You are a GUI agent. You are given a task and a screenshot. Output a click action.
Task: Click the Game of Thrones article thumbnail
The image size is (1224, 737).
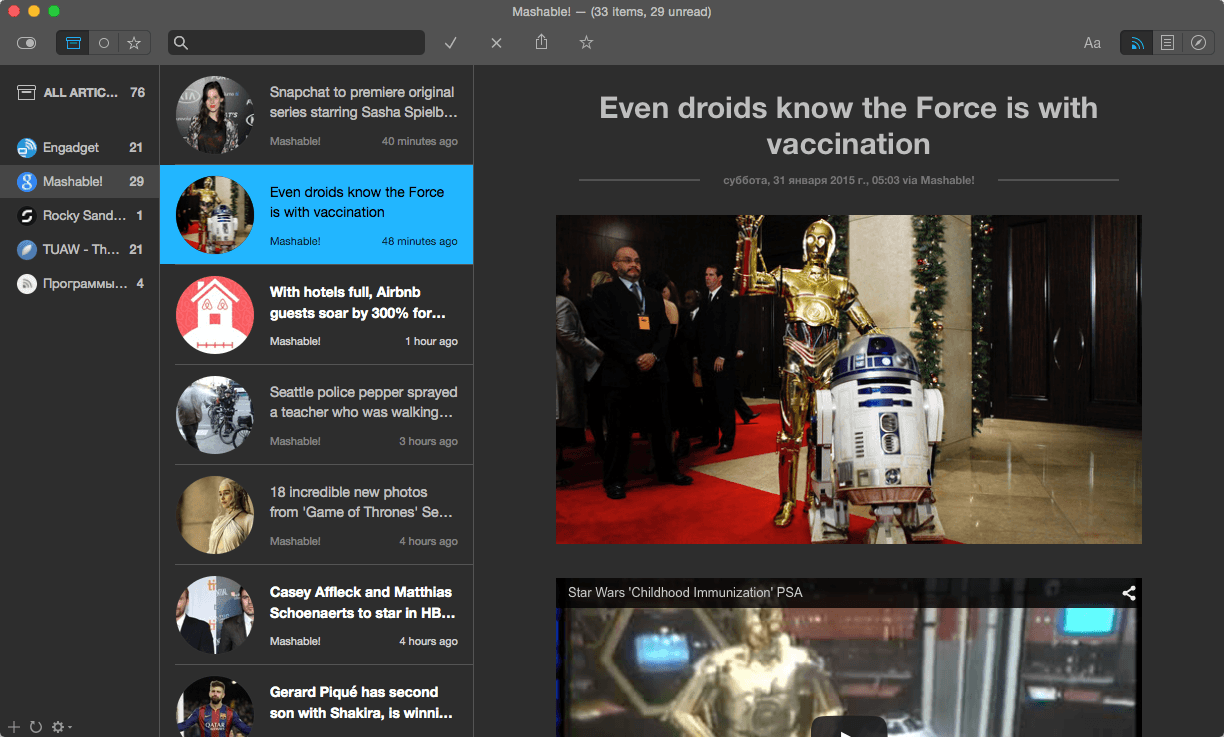(x=215, y=515)
